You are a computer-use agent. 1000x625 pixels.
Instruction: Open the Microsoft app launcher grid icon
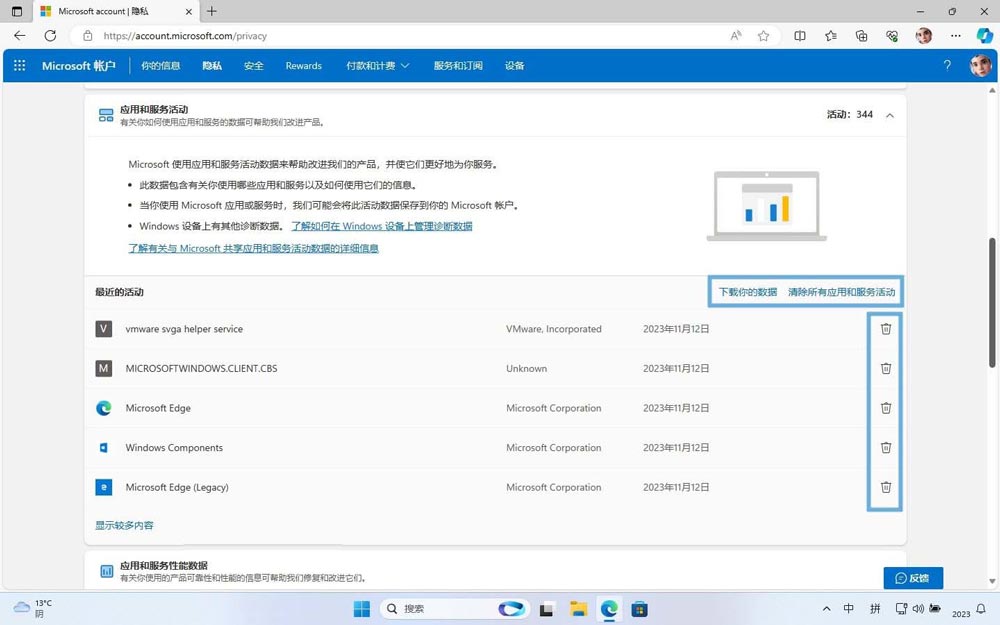coord(18,65)
